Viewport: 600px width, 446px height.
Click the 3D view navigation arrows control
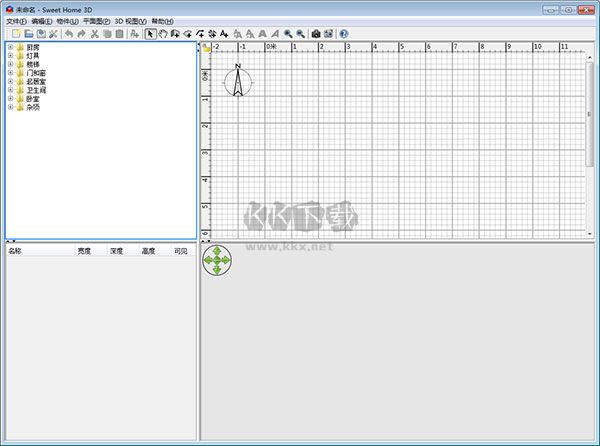(x=217, y=261)
